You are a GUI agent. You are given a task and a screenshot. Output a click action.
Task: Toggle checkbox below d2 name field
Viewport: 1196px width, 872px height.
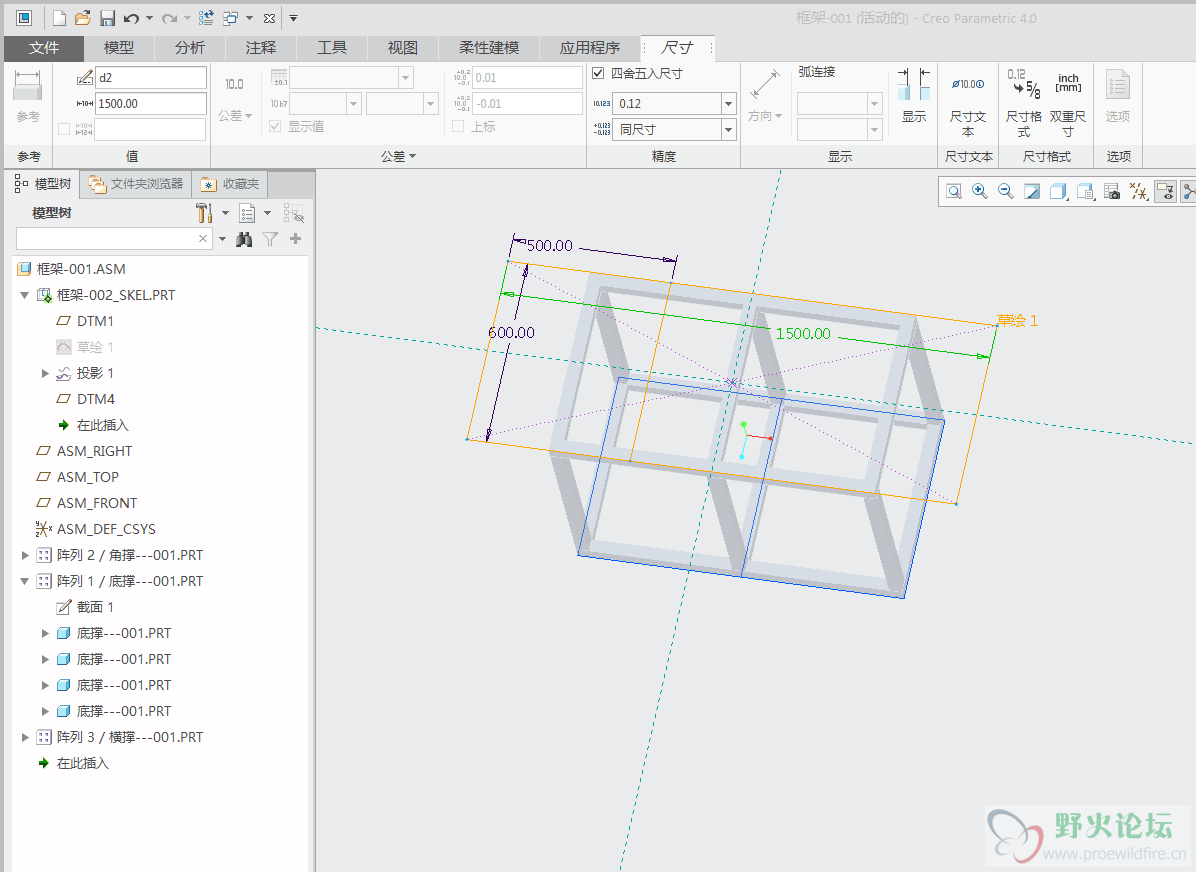pyautogui.click(x=64, y=130)
